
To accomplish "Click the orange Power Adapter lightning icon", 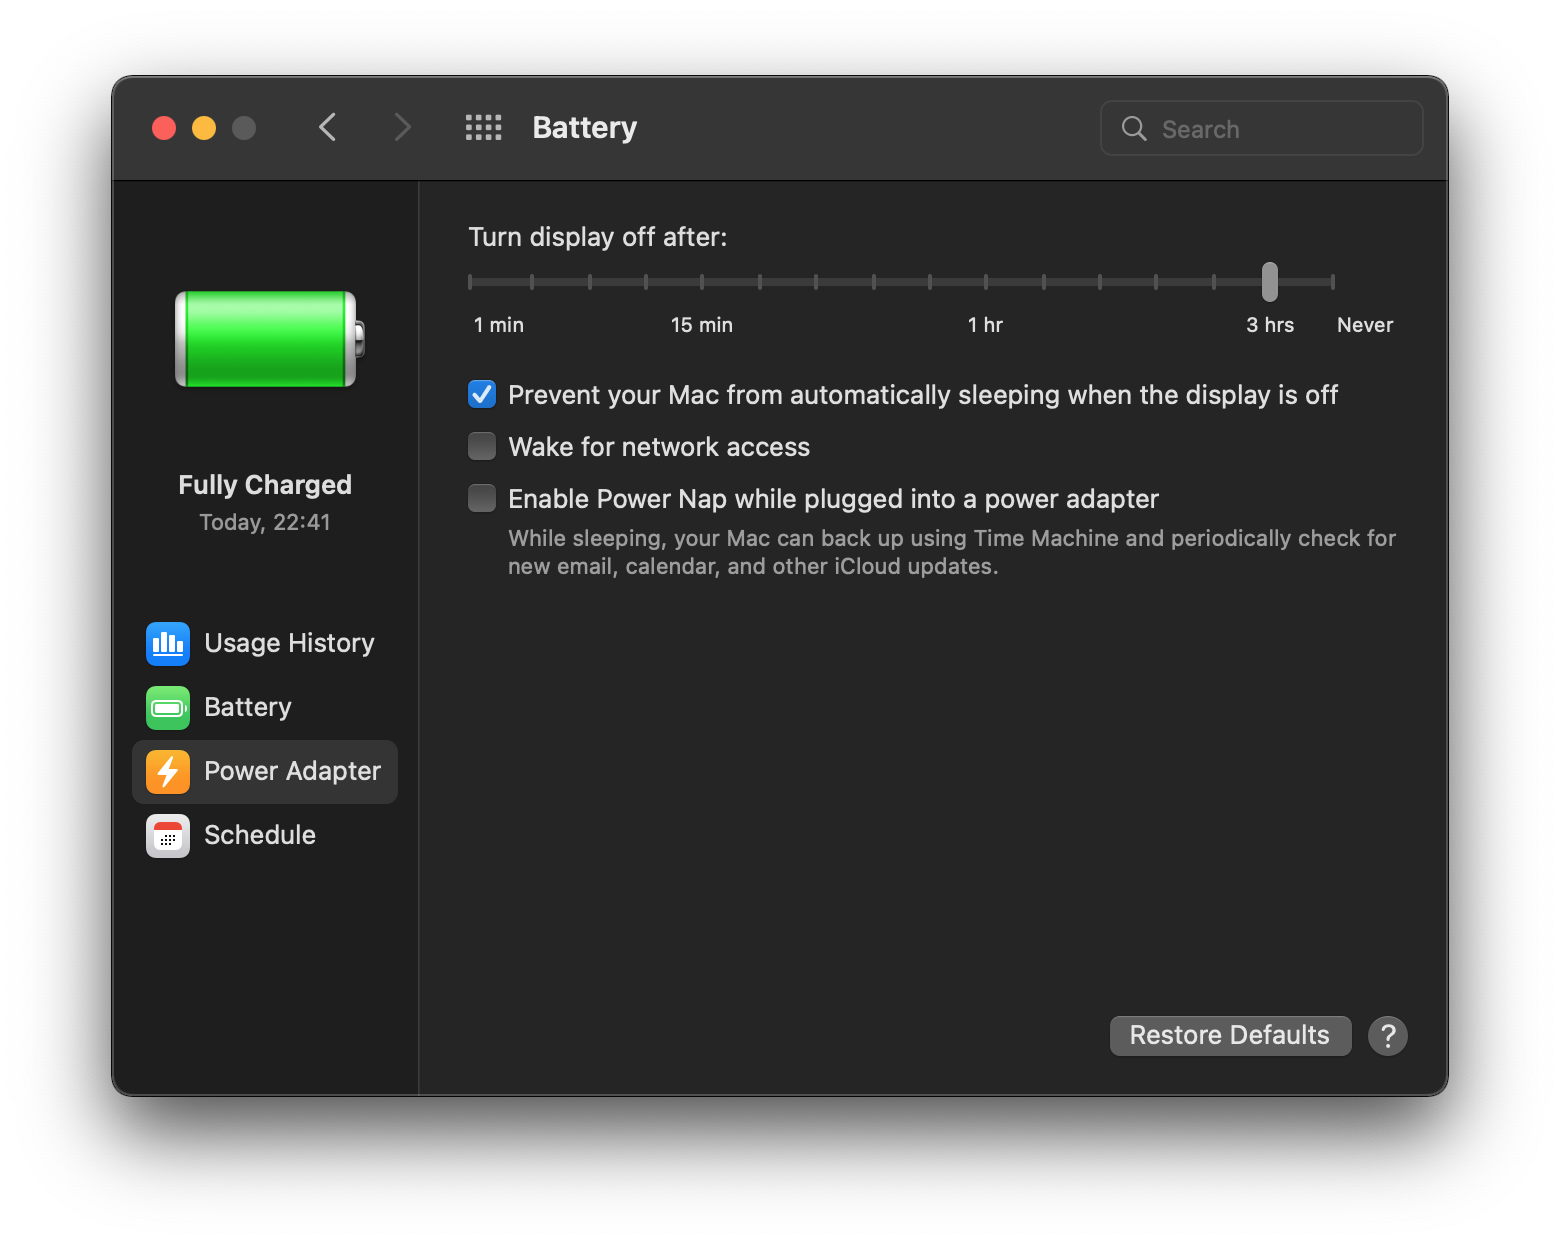I will [168, 771].
